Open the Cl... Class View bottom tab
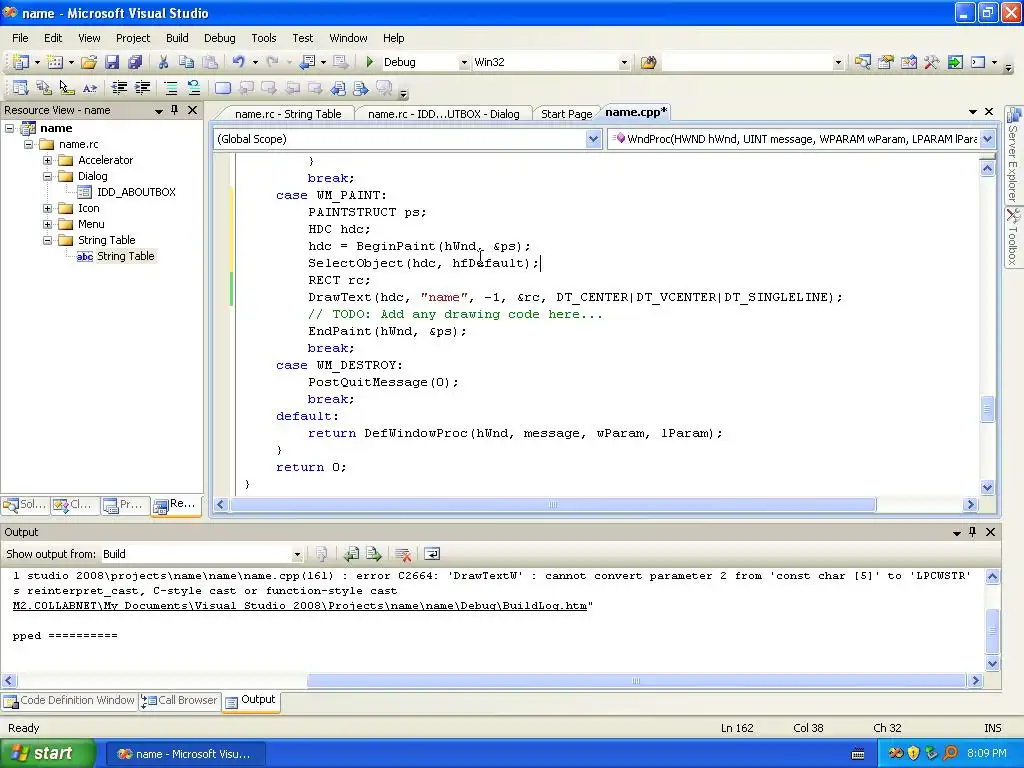 74,504
